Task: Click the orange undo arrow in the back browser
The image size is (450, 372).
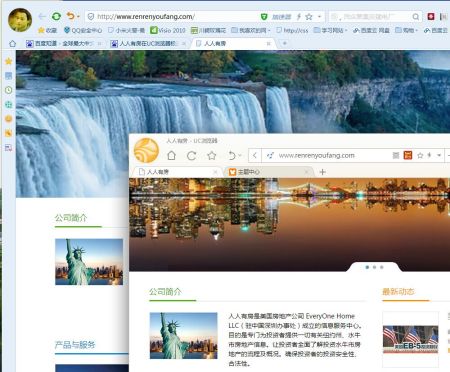Action: click(x=70, y=16)
